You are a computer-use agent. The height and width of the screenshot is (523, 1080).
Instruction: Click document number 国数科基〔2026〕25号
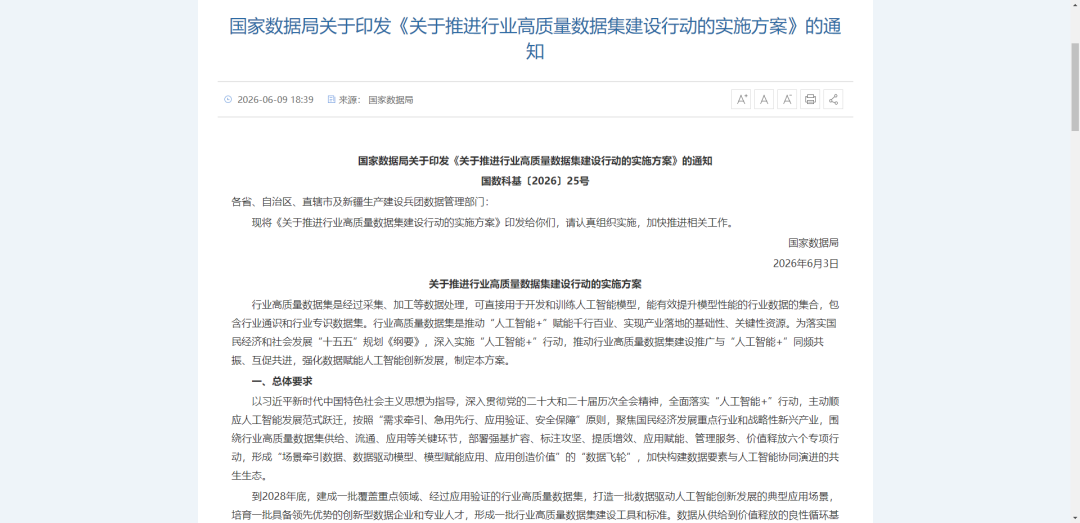click(x=535, y=182)
